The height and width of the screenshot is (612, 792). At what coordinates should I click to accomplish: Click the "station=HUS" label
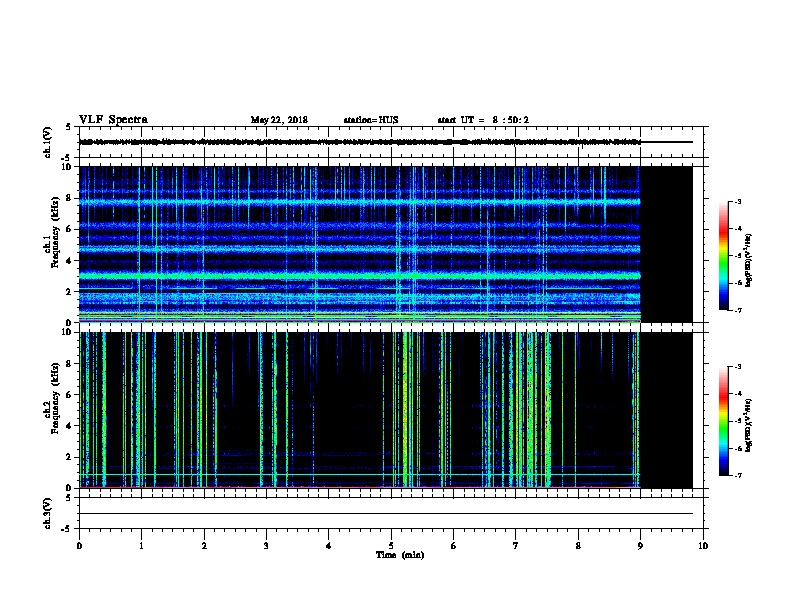(371, 120)
